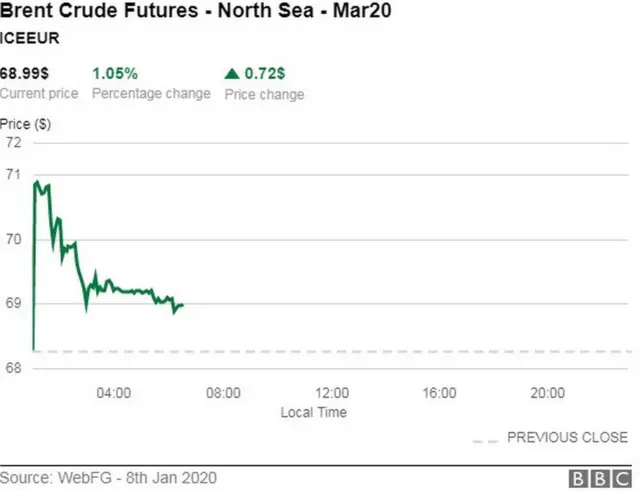Click the Local Time axis caption
The width and height of the screenshot is (640, 491).
coord(314,412)
